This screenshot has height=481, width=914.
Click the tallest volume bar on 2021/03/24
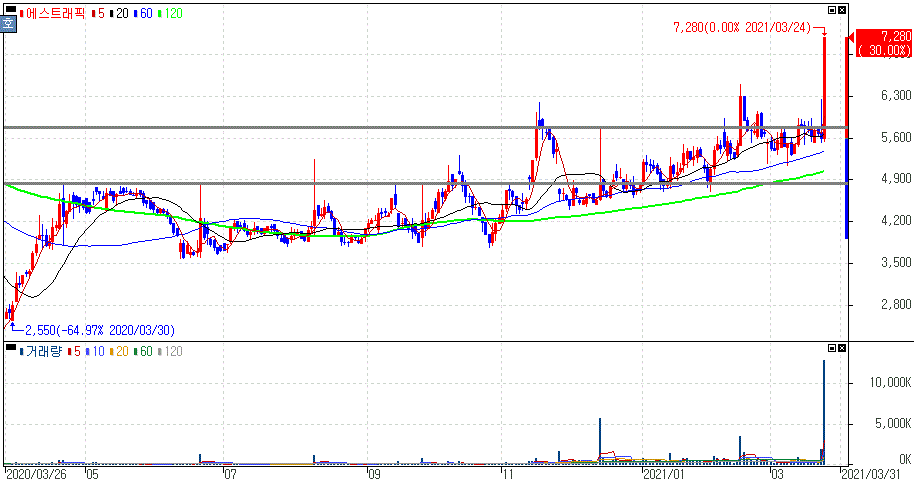click(824, 412)
